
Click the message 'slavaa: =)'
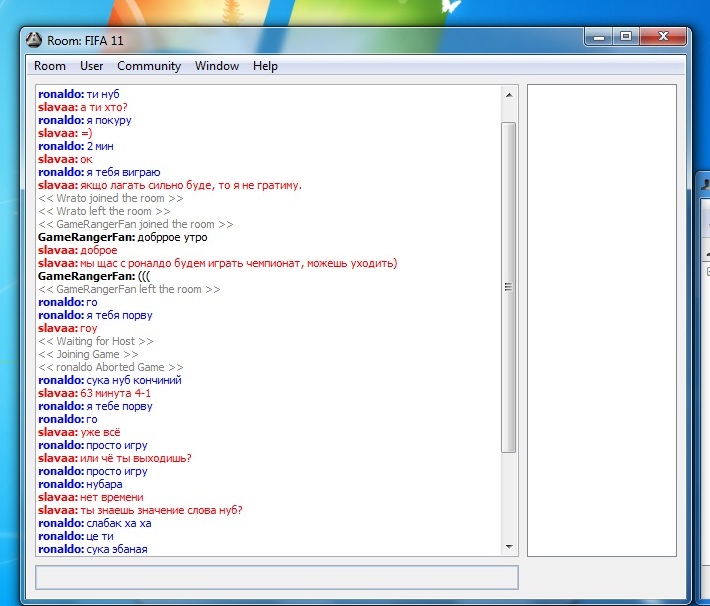(65, 133)
